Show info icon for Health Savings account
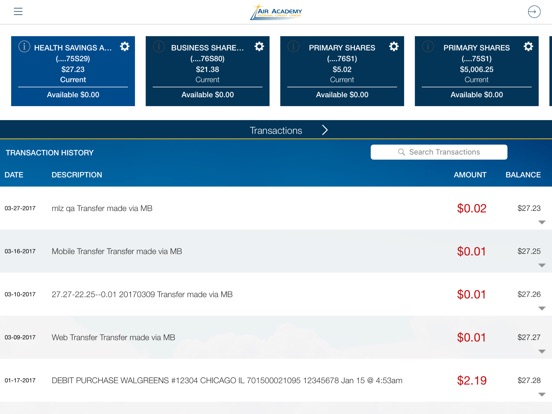The width and height of the screenshot is (552, 414). (24, 46)
